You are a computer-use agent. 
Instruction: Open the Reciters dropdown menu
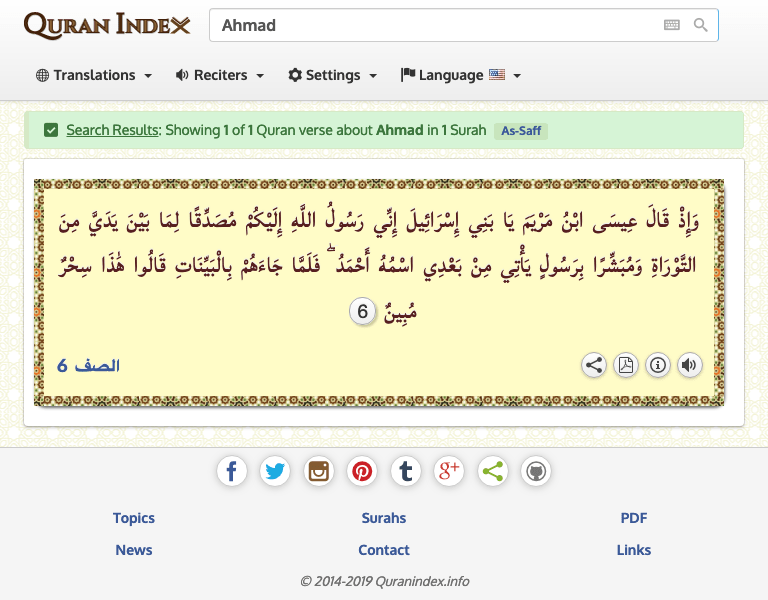(220, 75)
